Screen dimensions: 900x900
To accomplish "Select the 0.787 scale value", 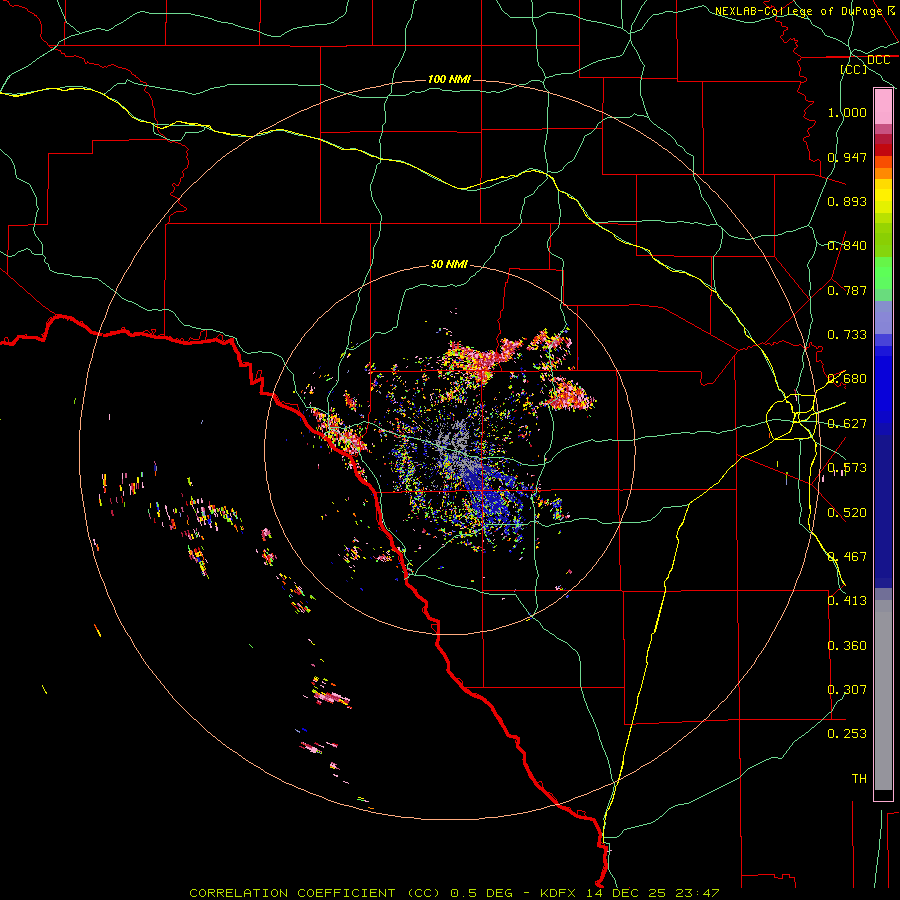I will pyautogui.click(x=847, y=290).
